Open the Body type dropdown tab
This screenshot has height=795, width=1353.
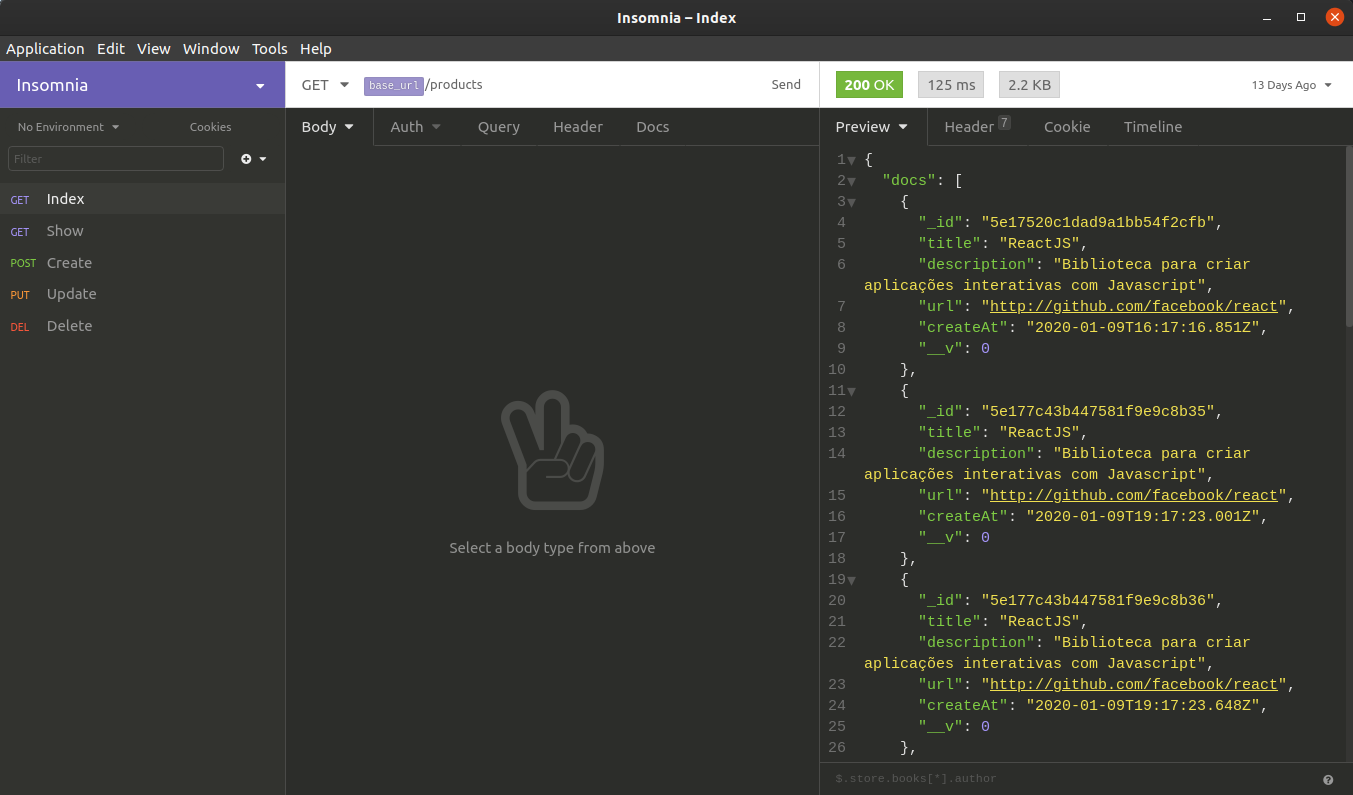point(328,127)
